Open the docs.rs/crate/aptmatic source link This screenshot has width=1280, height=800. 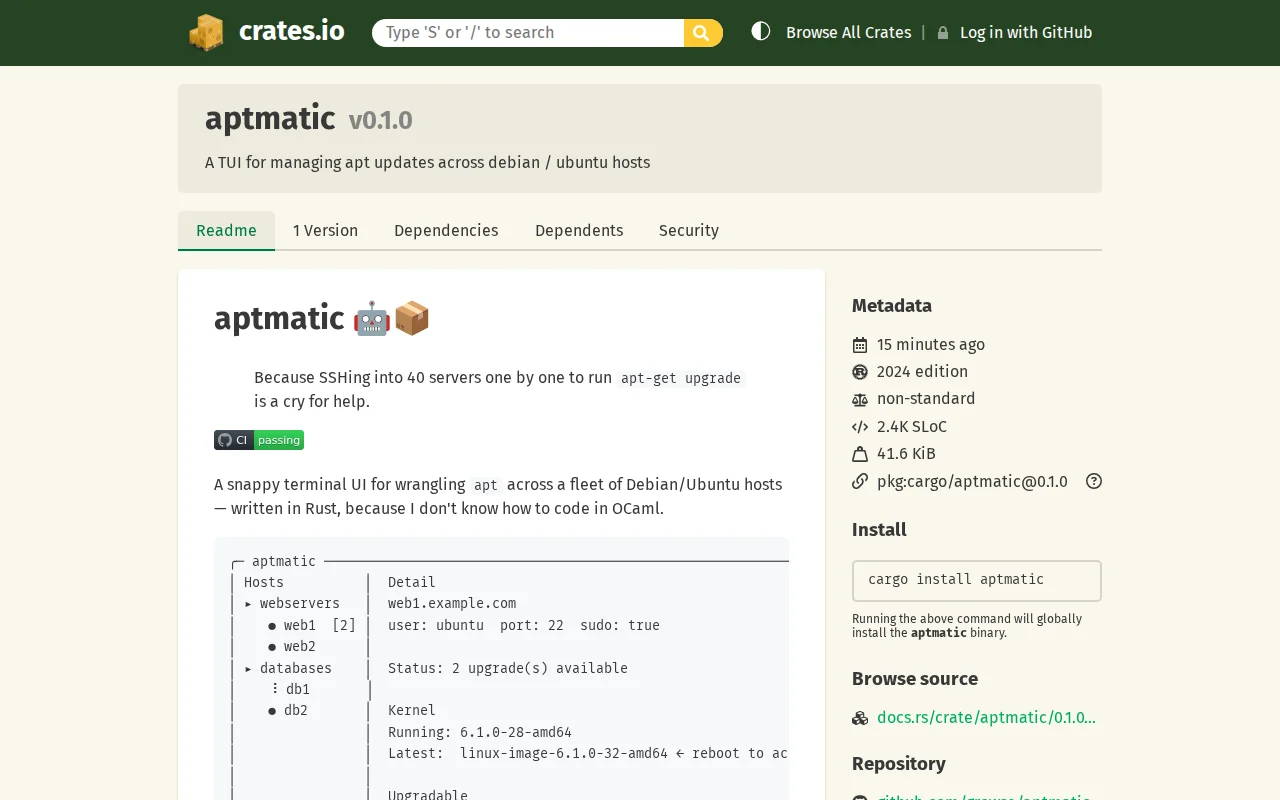click(986, 717)
